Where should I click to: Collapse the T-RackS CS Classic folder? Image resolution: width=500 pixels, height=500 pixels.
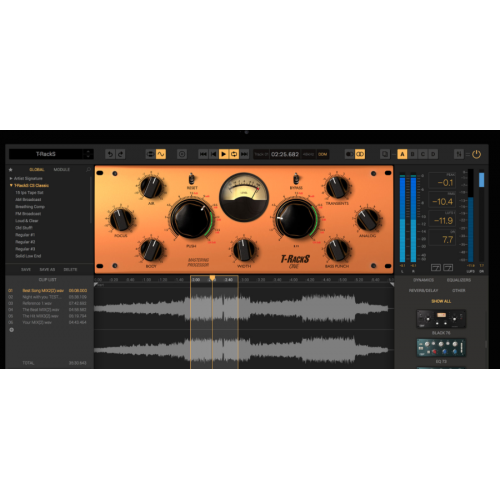[x=11, y=185]
